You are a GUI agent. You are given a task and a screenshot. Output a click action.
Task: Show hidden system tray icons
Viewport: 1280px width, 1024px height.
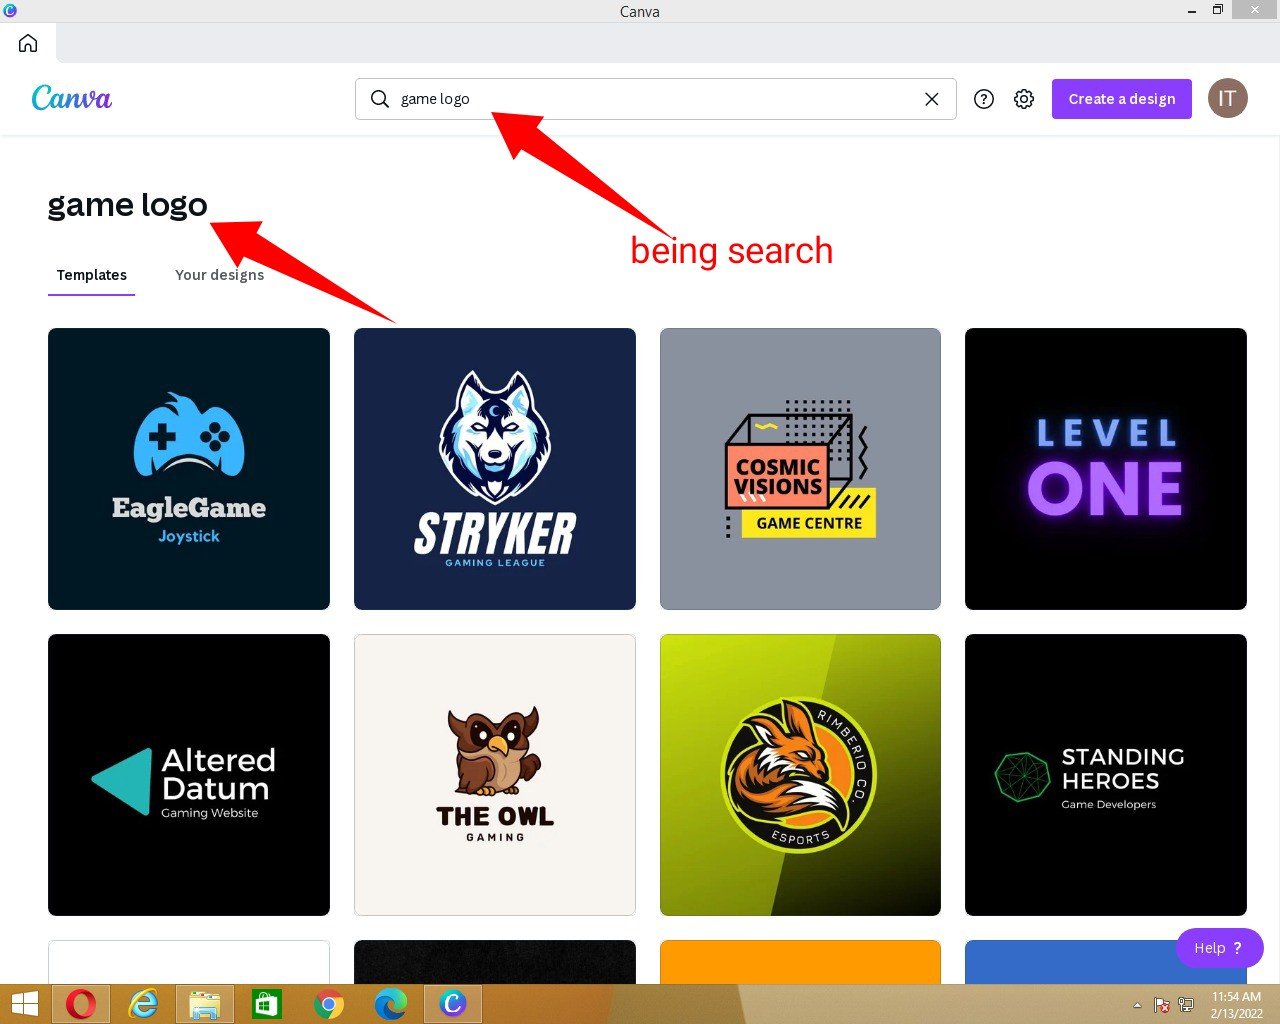(1137, 1005)
